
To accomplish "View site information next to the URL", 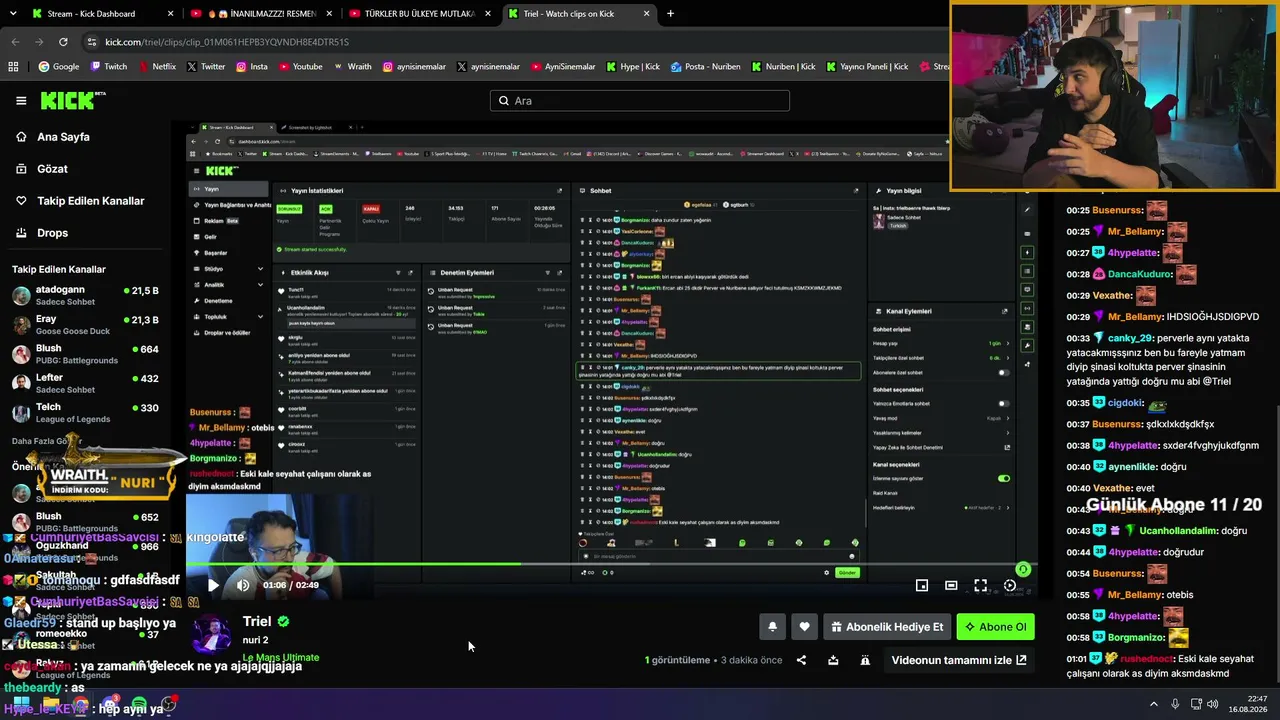I will [92, 42].
